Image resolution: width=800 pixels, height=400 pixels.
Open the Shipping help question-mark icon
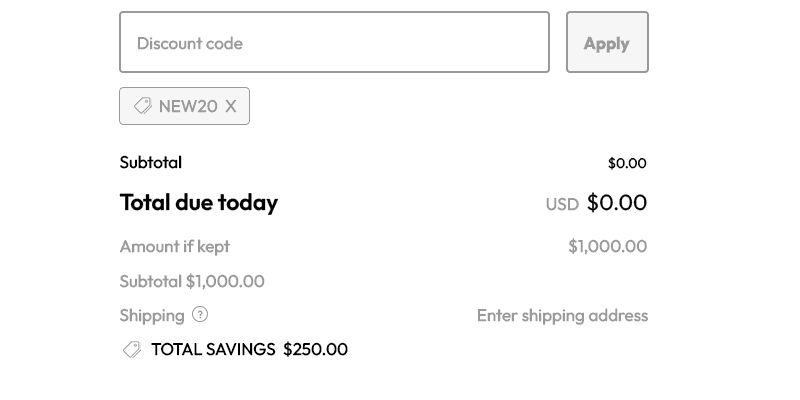(200, 314)
